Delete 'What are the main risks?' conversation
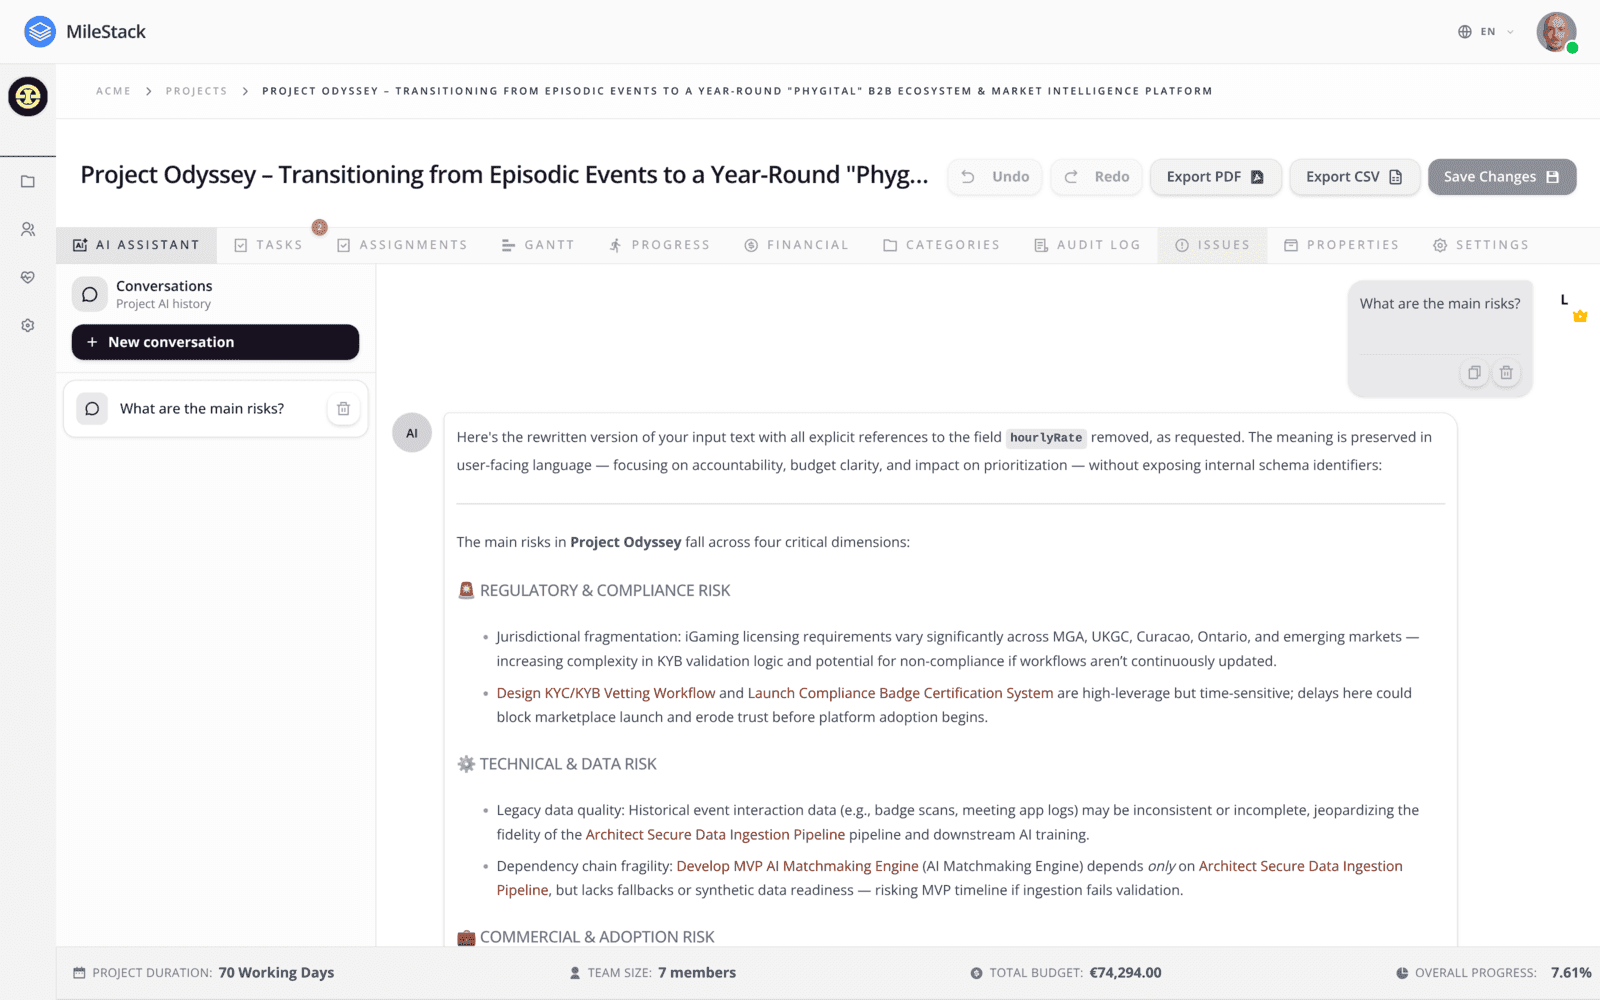Image resolution: width=1600 pixels, height=1000 pixels. [x=343, y=409]
